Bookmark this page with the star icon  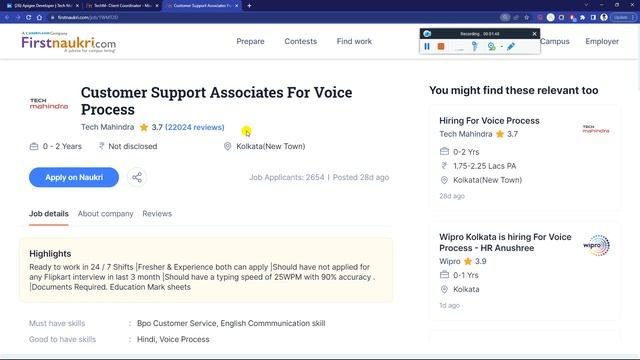click(x=527, y=18)
